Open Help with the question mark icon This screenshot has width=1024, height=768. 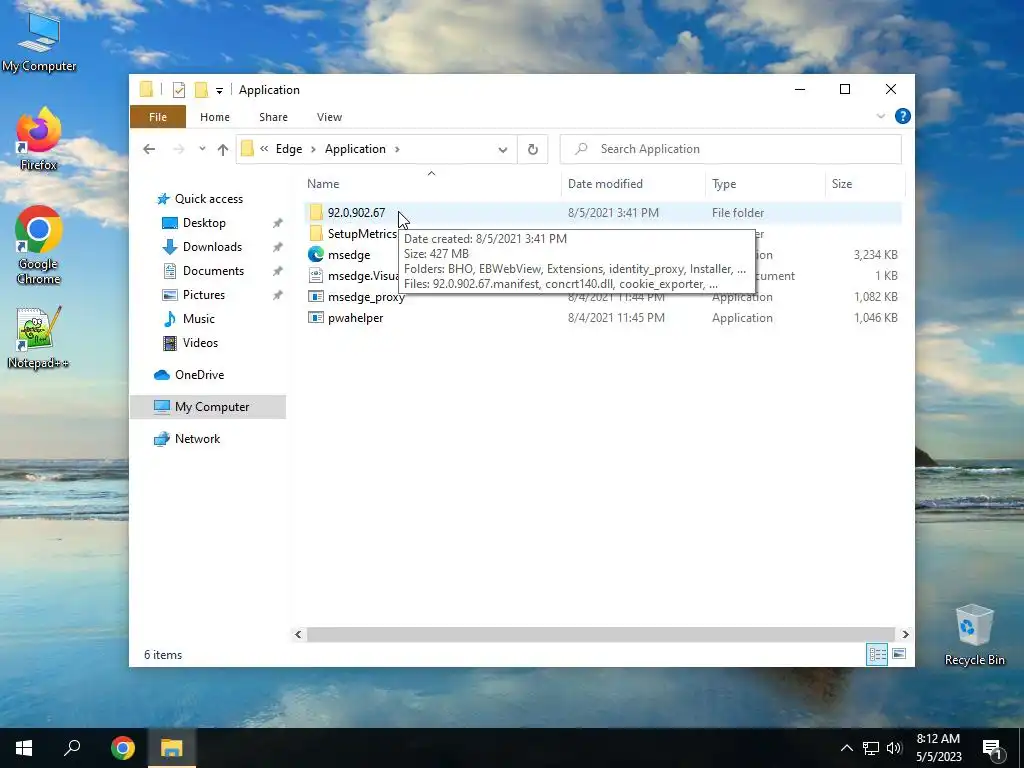click(x=903, y=116)
